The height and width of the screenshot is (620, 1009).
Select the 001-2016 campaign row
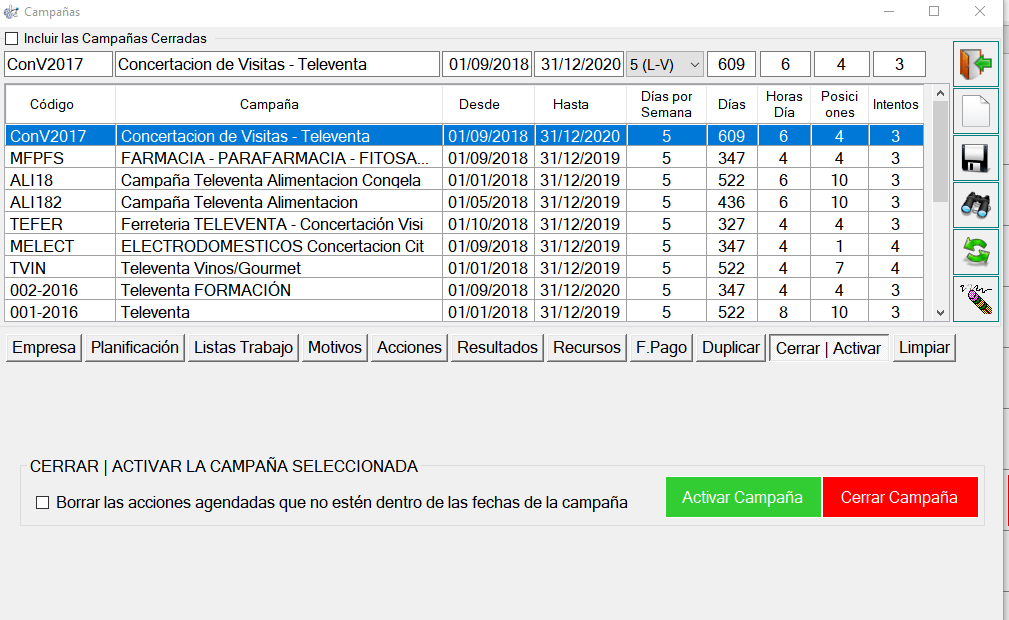tap(465, 312)
